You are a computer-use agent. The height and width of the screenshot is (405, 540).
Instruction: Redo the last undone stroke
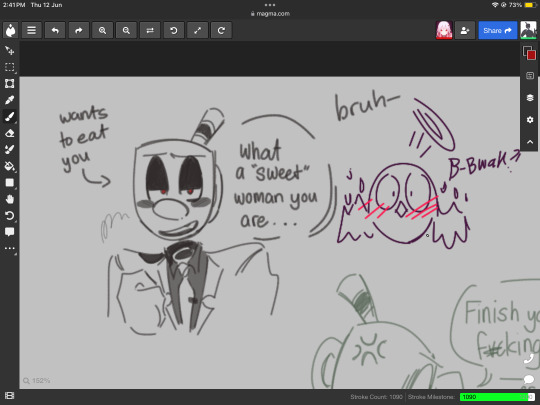coord(79,30)
